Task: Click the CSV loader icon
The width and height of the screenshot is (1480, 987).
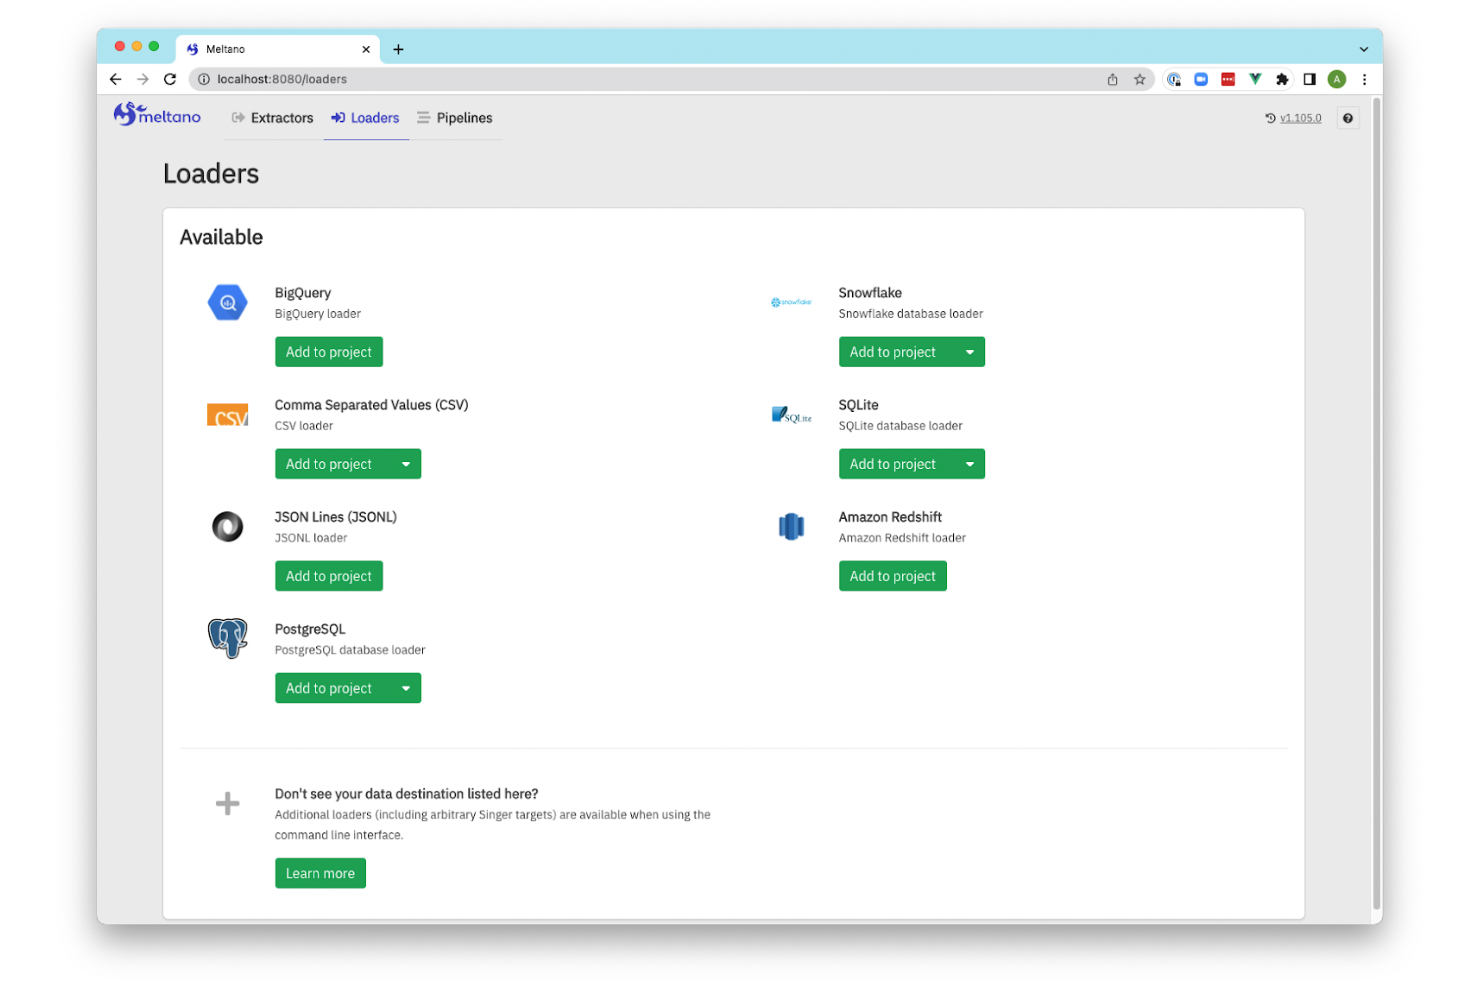Action: 227,414
